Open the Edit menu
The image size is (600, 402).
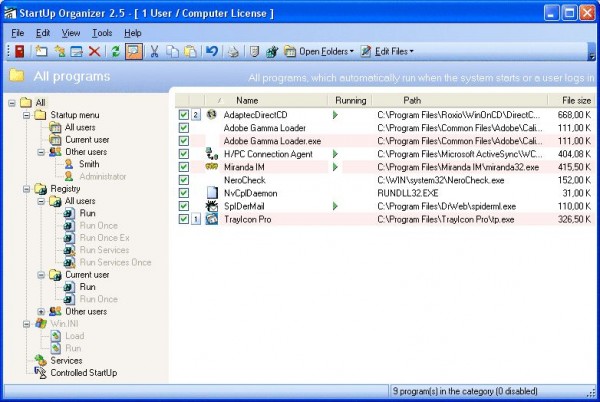point(43,33)
